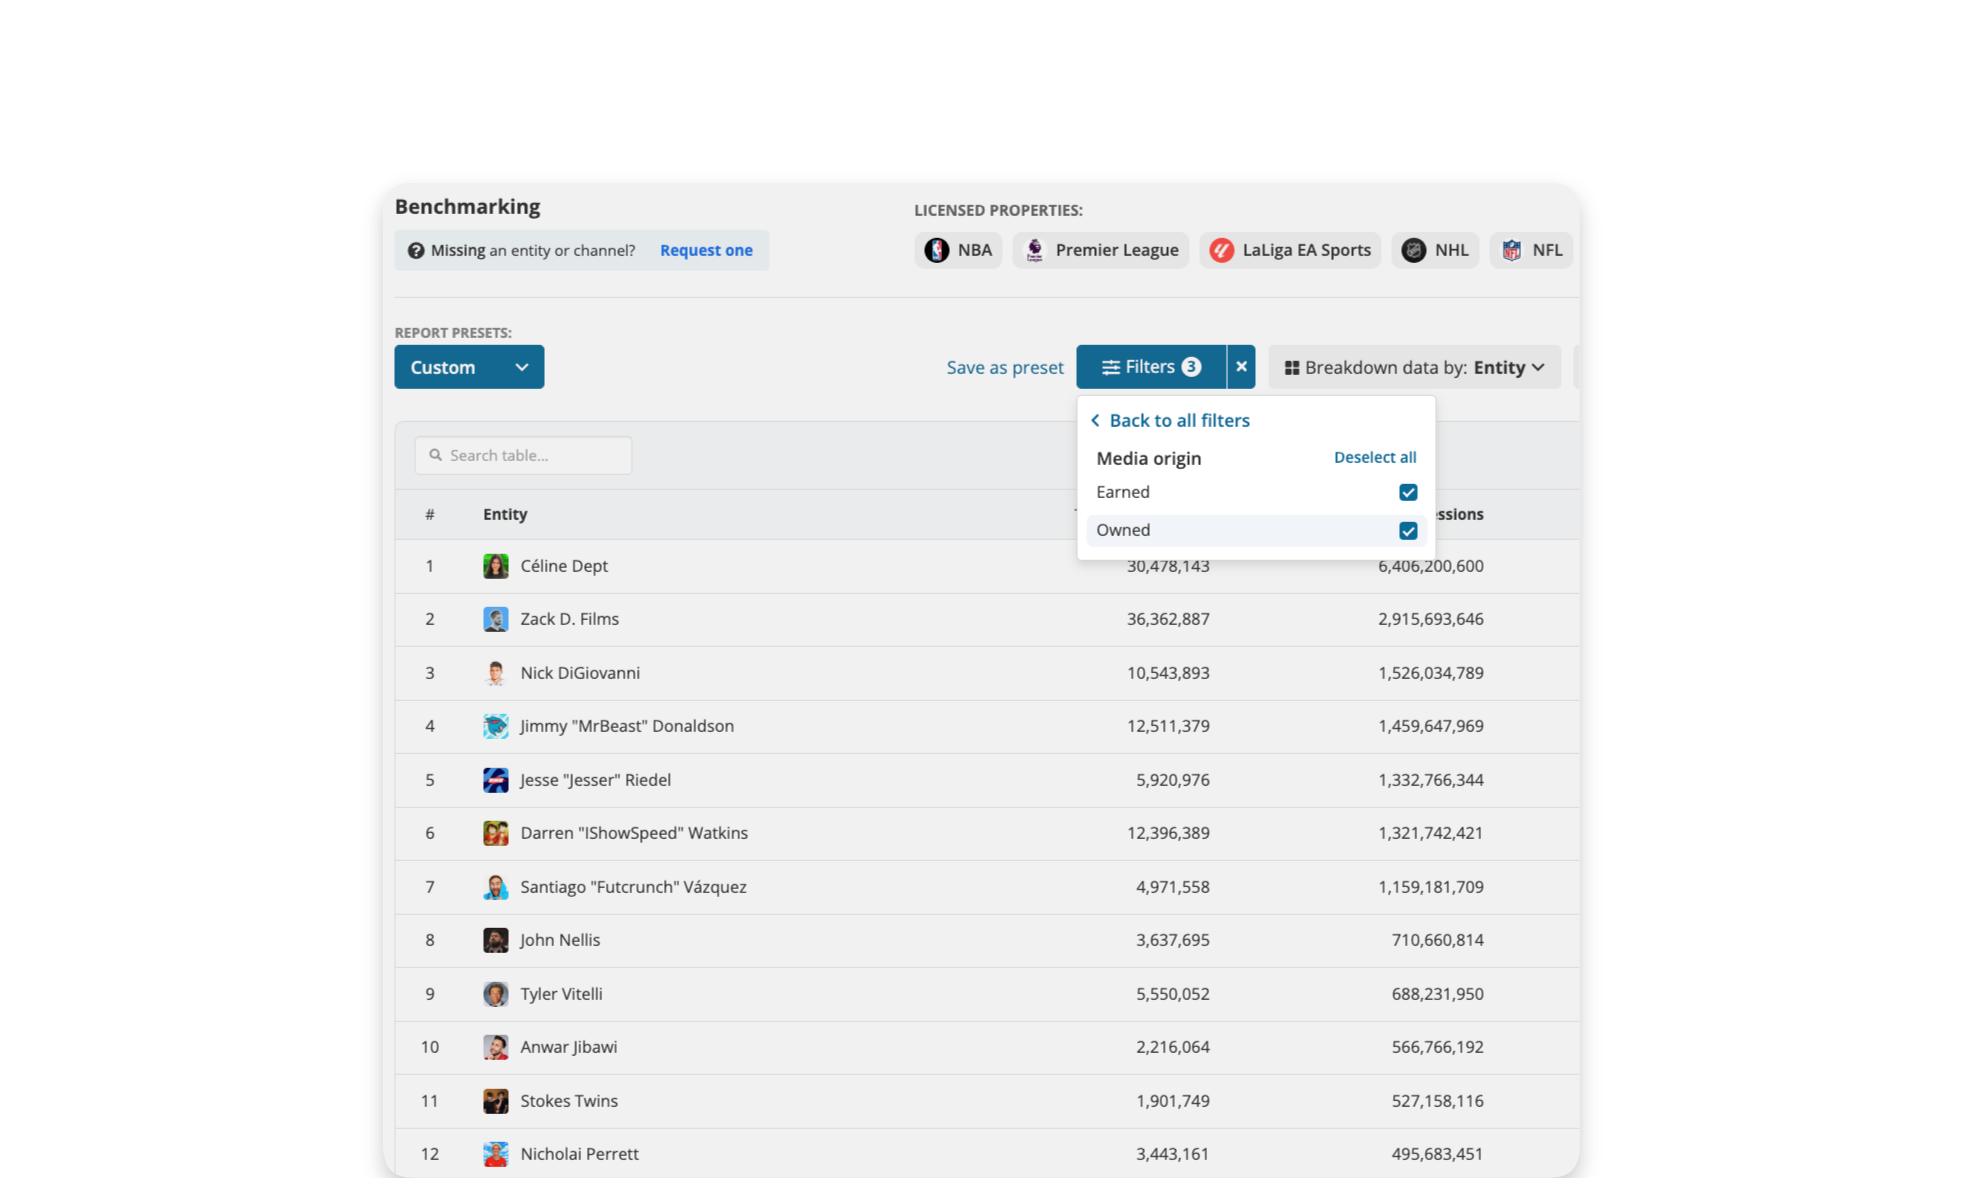
Task: Focus the Search table input field
Action: click(523, 455)
